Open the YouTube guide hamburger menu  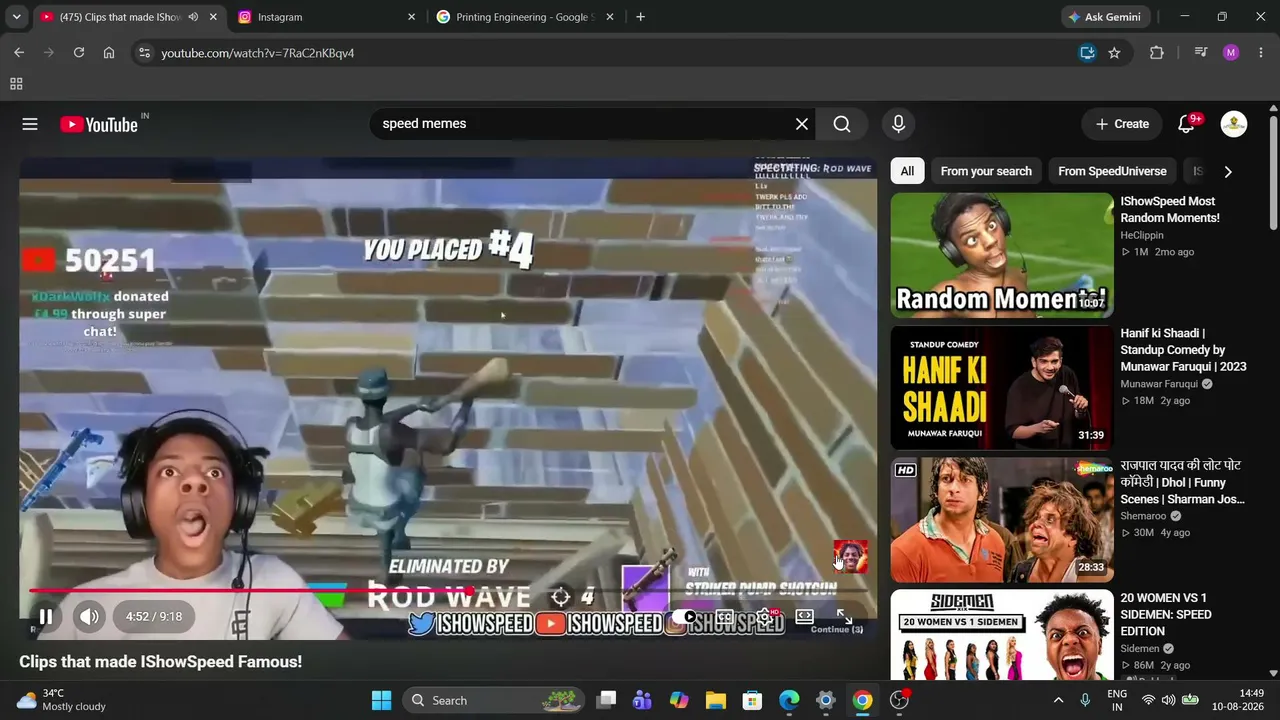tap(30, 124)
